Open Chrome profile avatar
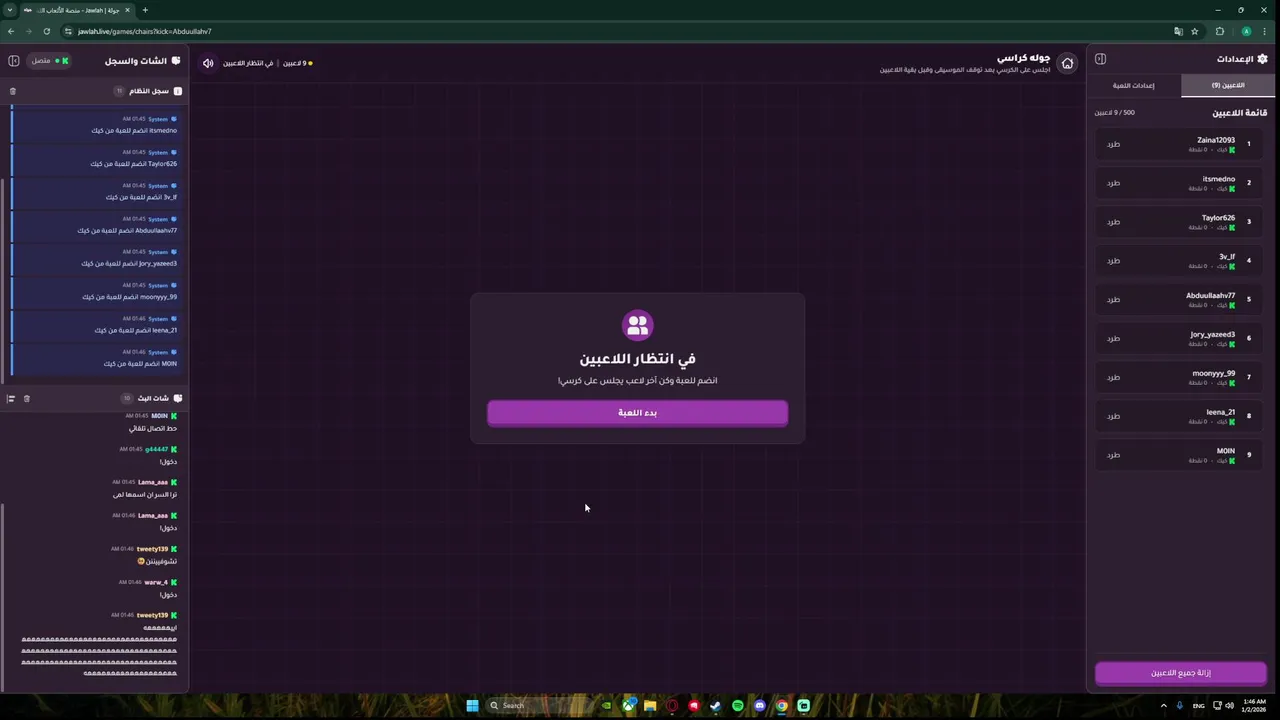Screen dimensions: 1280x720 (x=1246, y=31)
